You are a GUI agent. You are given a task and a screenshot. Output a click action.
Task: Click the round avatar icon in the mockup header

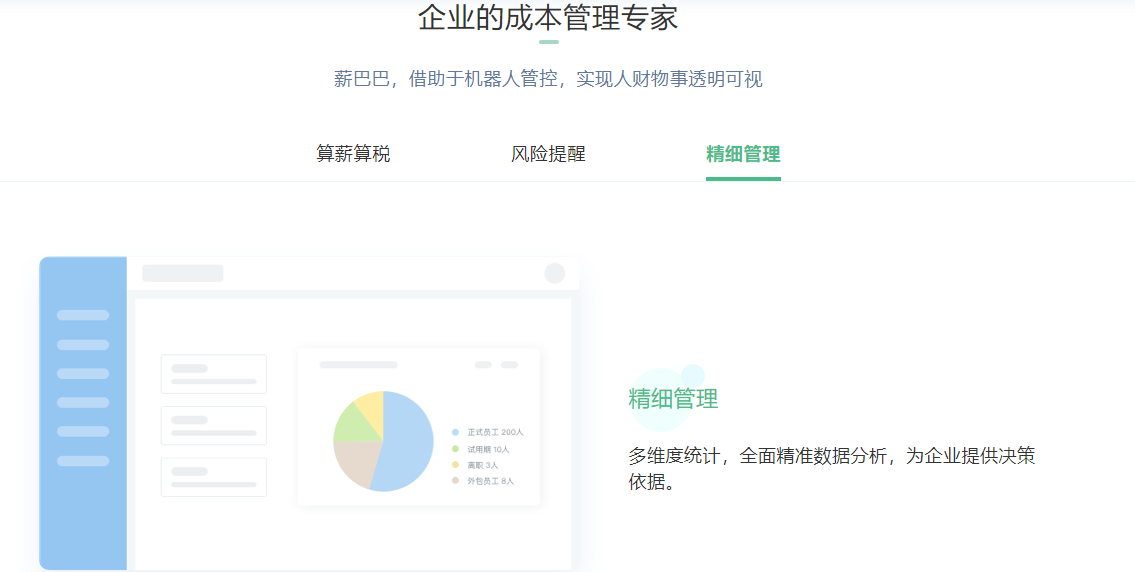coord(554,273)
